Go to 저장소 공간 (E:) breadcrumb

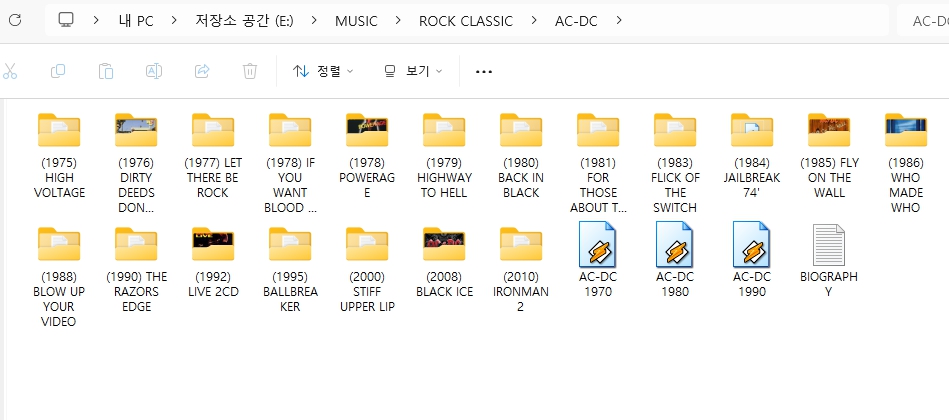coord(244,21)
